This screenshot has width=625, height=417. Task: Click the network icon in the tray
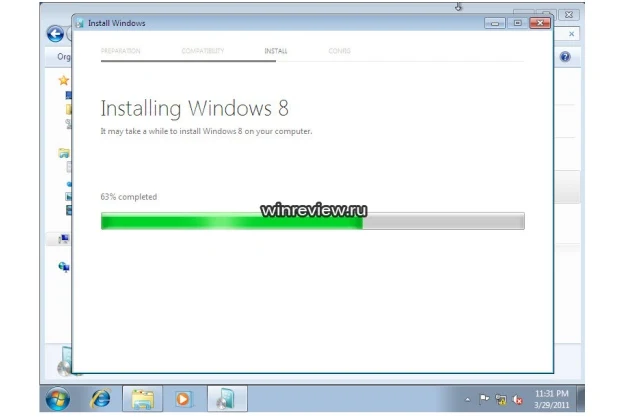click(x=503, y=399)
